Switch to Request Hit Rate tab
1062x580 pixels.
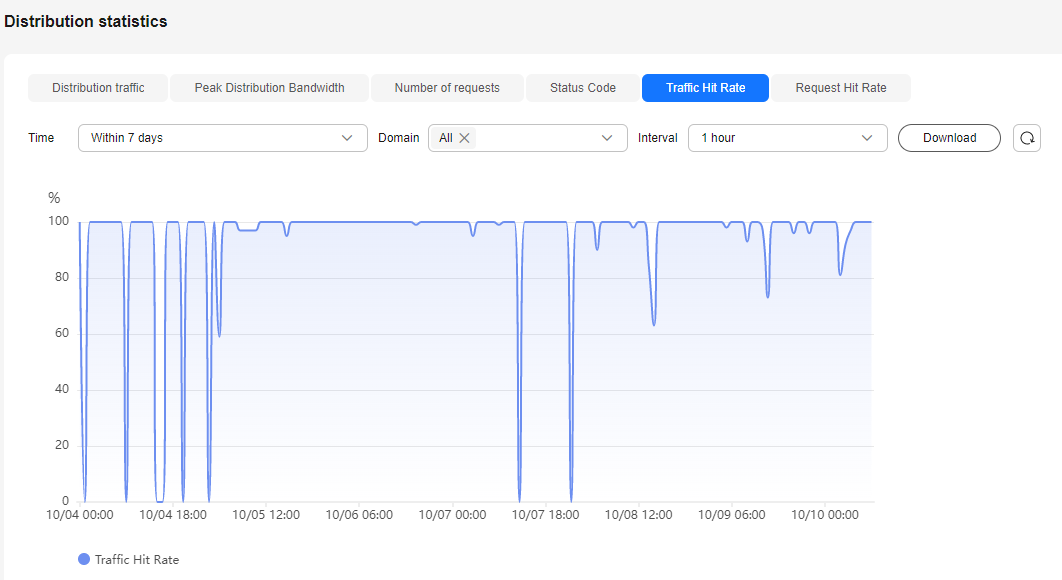[841, 88]
